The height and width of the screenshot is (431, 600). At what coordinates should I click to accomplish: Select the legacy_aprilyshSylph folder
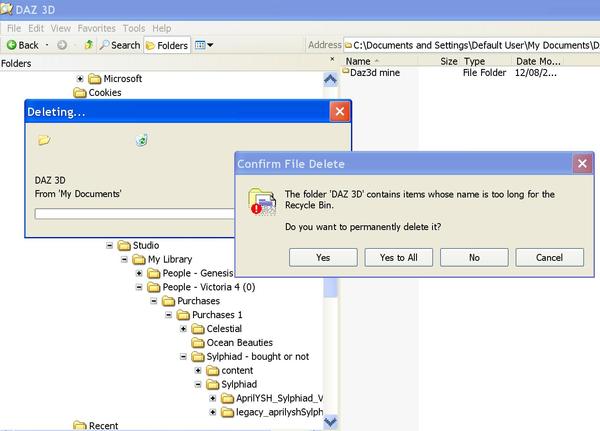pos(272,412)
